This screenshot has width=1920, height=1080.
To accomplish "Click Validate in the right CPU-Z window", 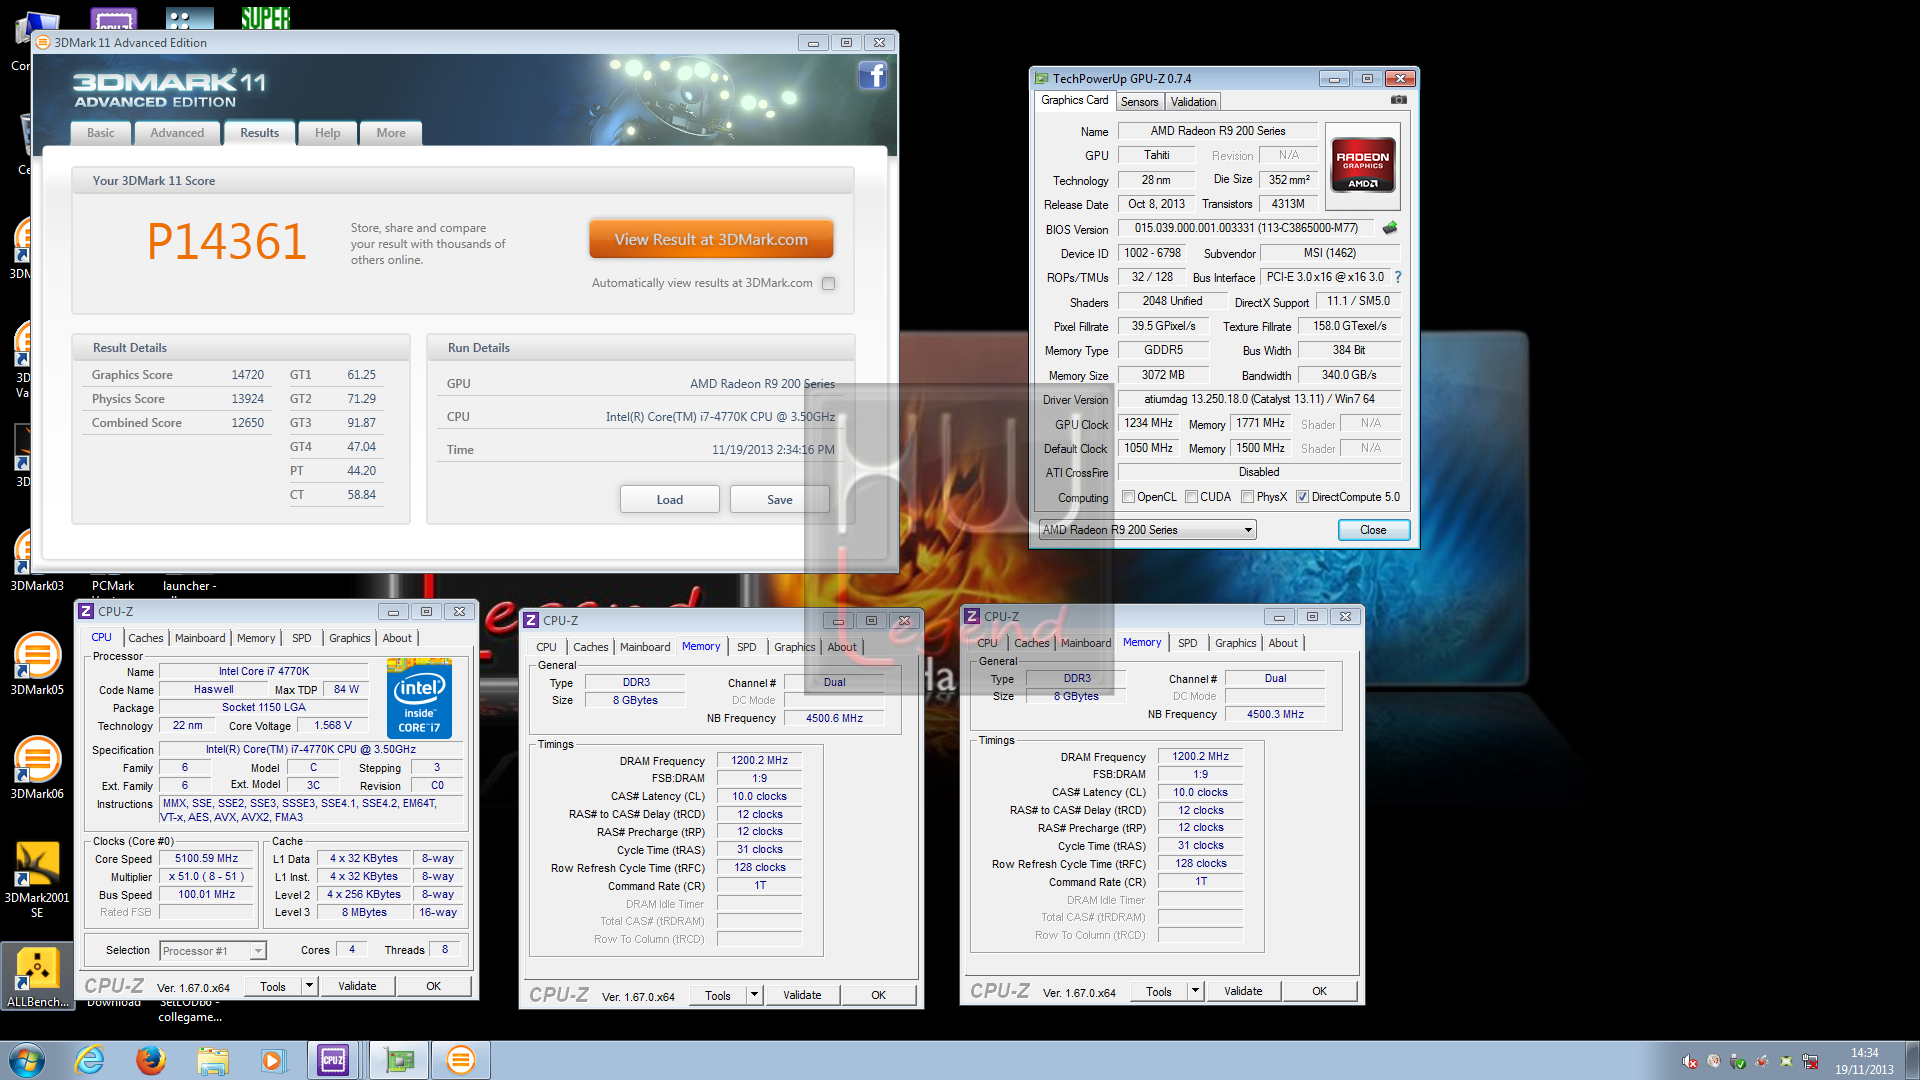I will point(1243,991).
